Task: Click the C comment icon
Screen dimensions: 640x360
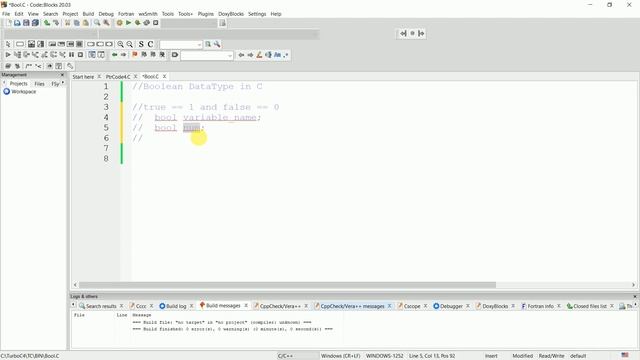Action: tap(150, 44)
